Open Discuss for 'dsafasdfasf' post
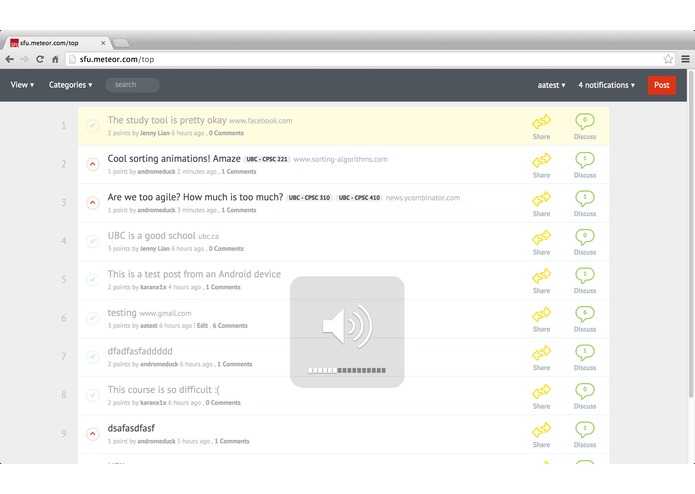The width and height of the screenshot is (695, 494). 585,429
